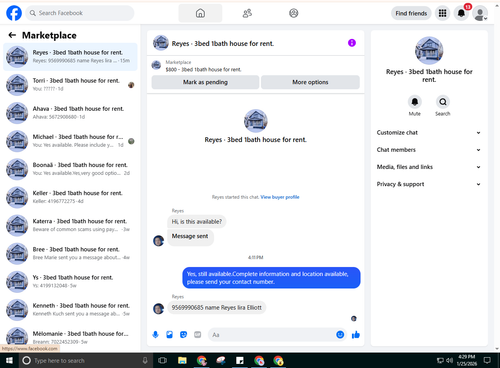Open the Windows action center icon
Screen dimensions: 500x368
[x=487, y=360]
